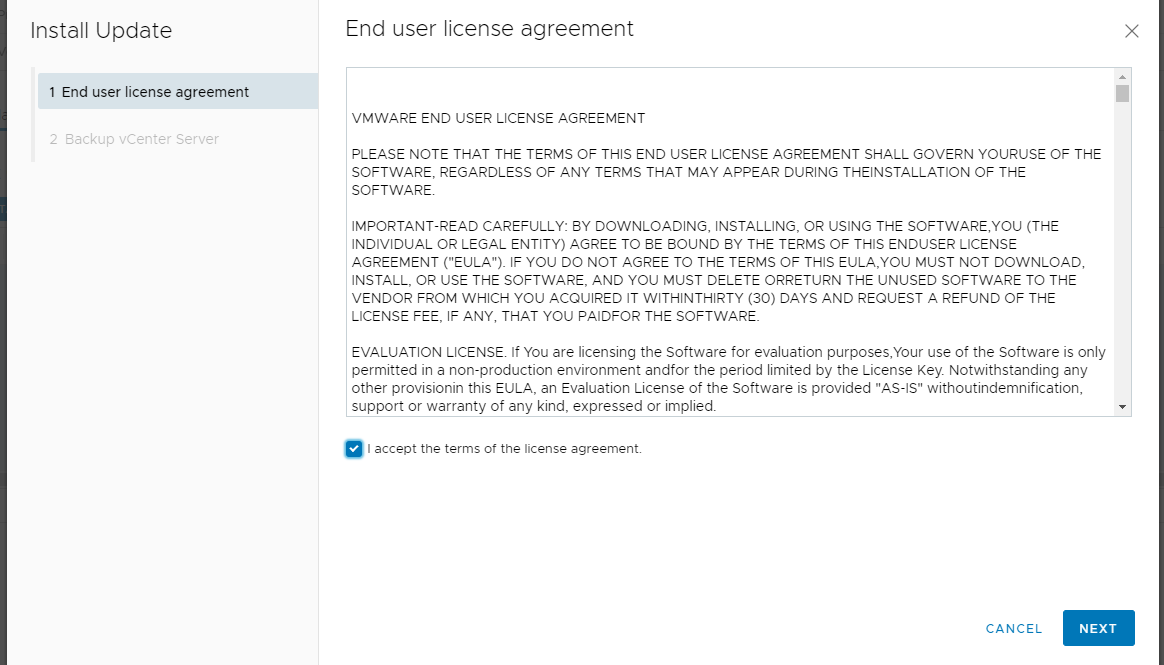Click the scrollbar track below the thumb
Image resolution: width=1164 pixels, height=665 pixels.
click(x=1122, y=252)
